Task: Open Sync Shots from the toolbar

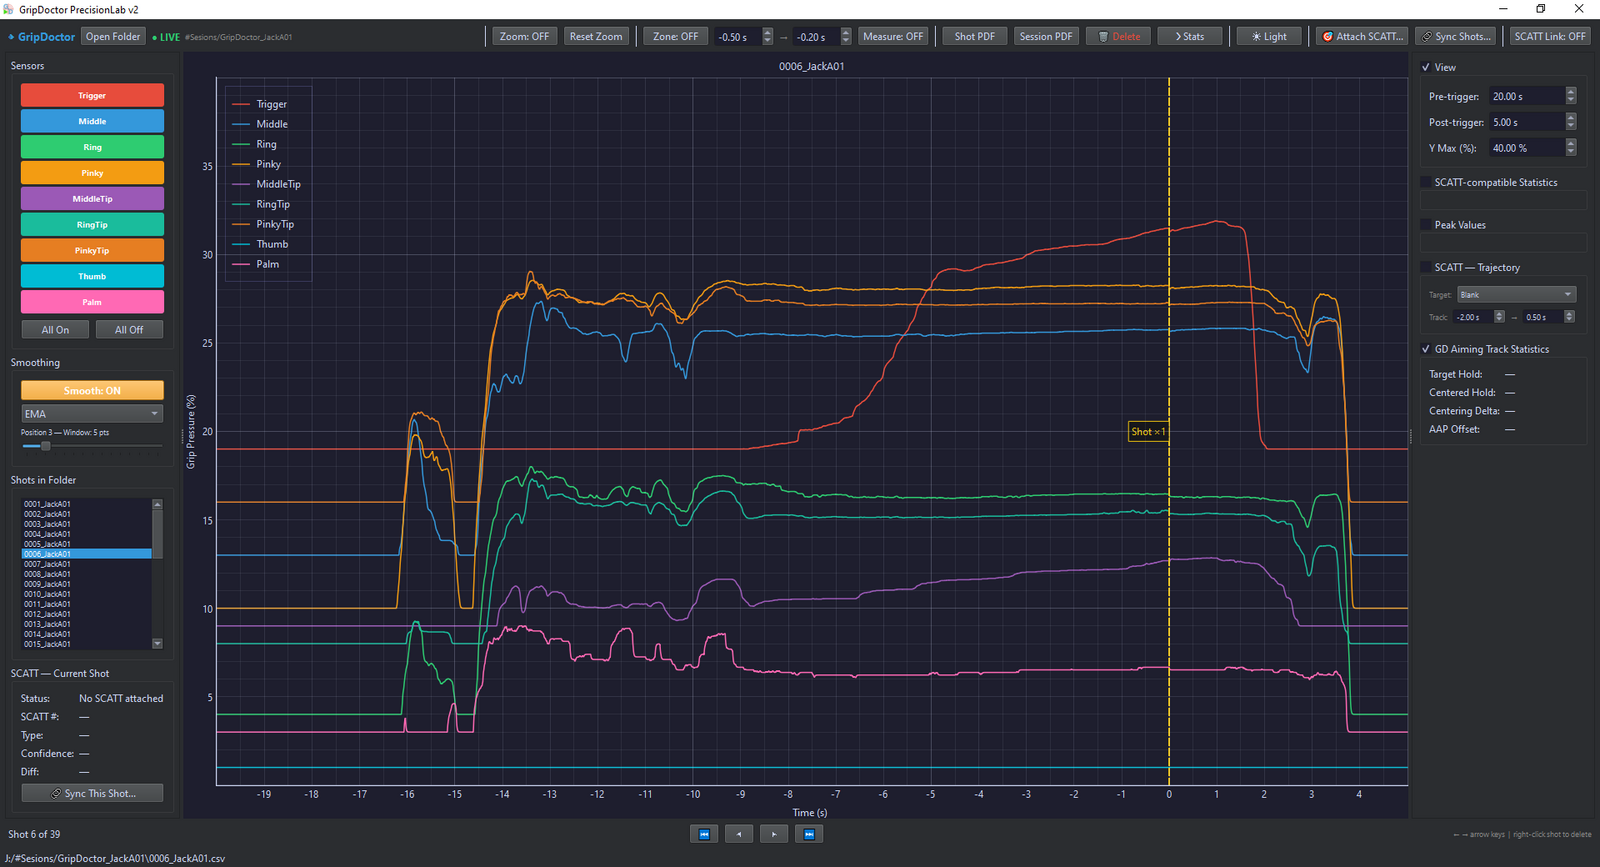Action: pos(1456,37)
